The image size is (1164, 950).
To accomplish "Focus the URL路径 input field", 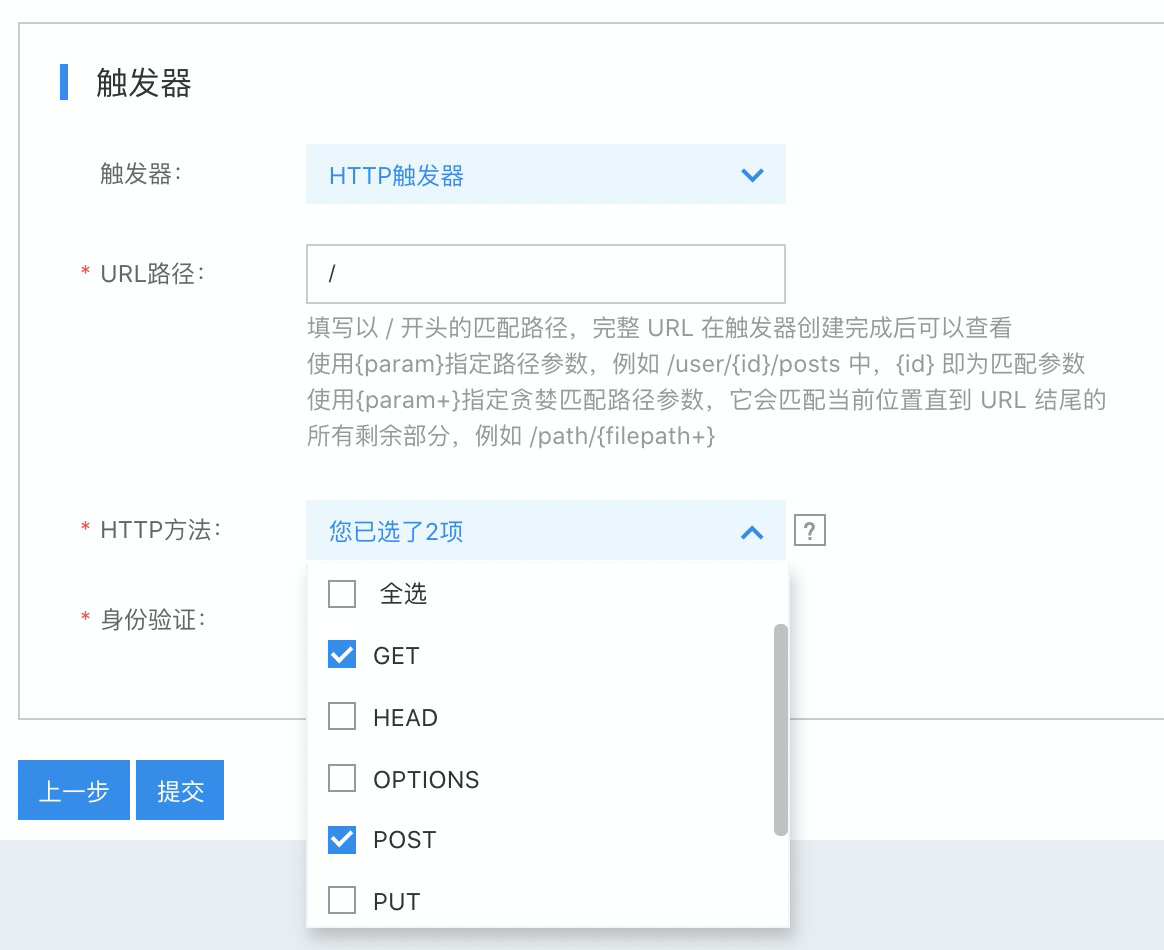I will tap(545, 274).
